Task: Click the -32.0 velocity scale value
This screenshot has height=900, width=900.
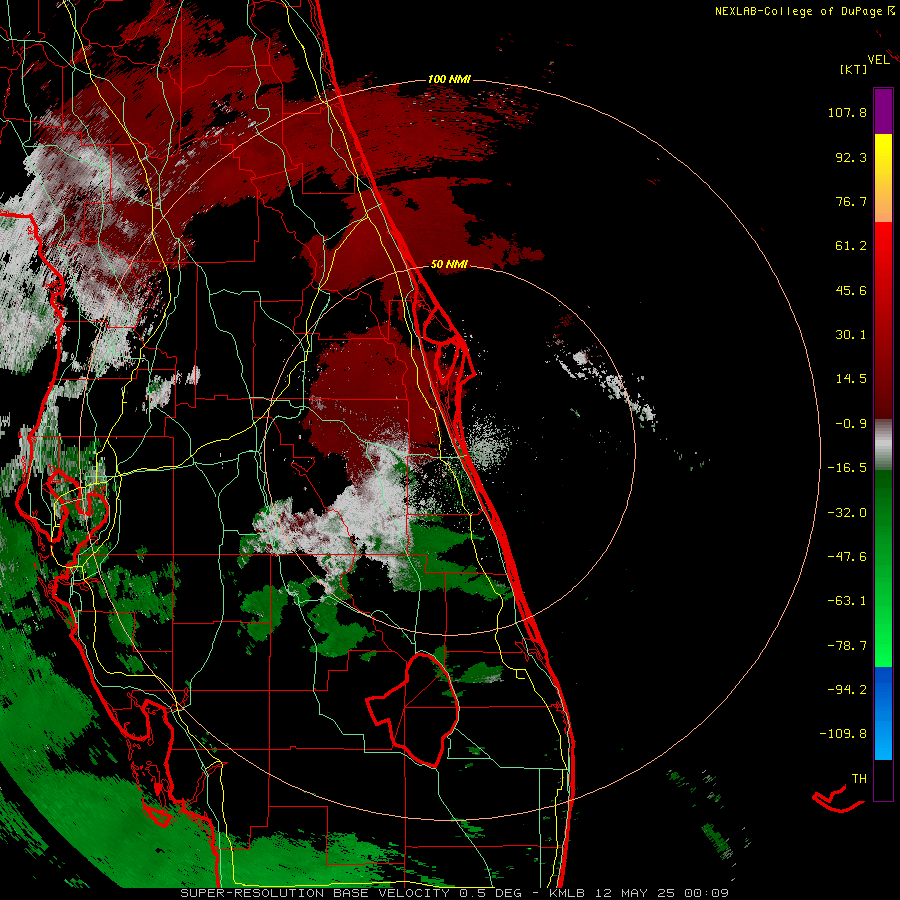Action: click(847, 513)
